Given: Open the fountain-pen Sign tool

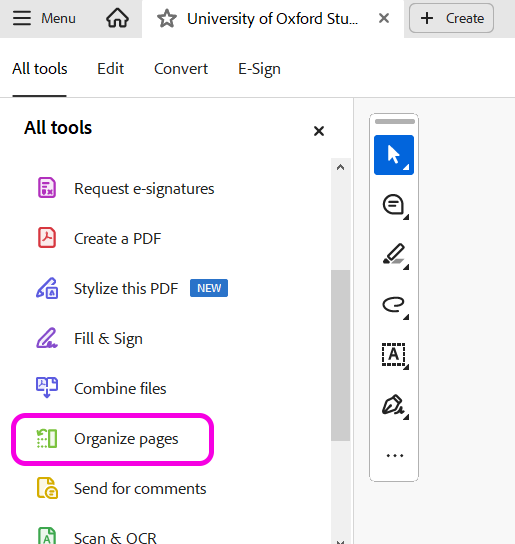Looking at the screenshot, I should click(x=394, y=405).
